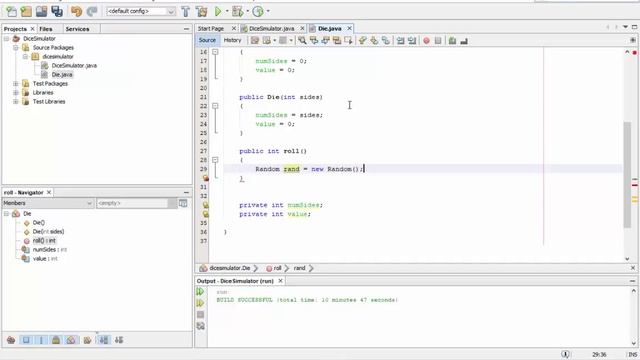Expand the Test Libraries node
This screenshot has height=360, width=640.
click(16, 102)
